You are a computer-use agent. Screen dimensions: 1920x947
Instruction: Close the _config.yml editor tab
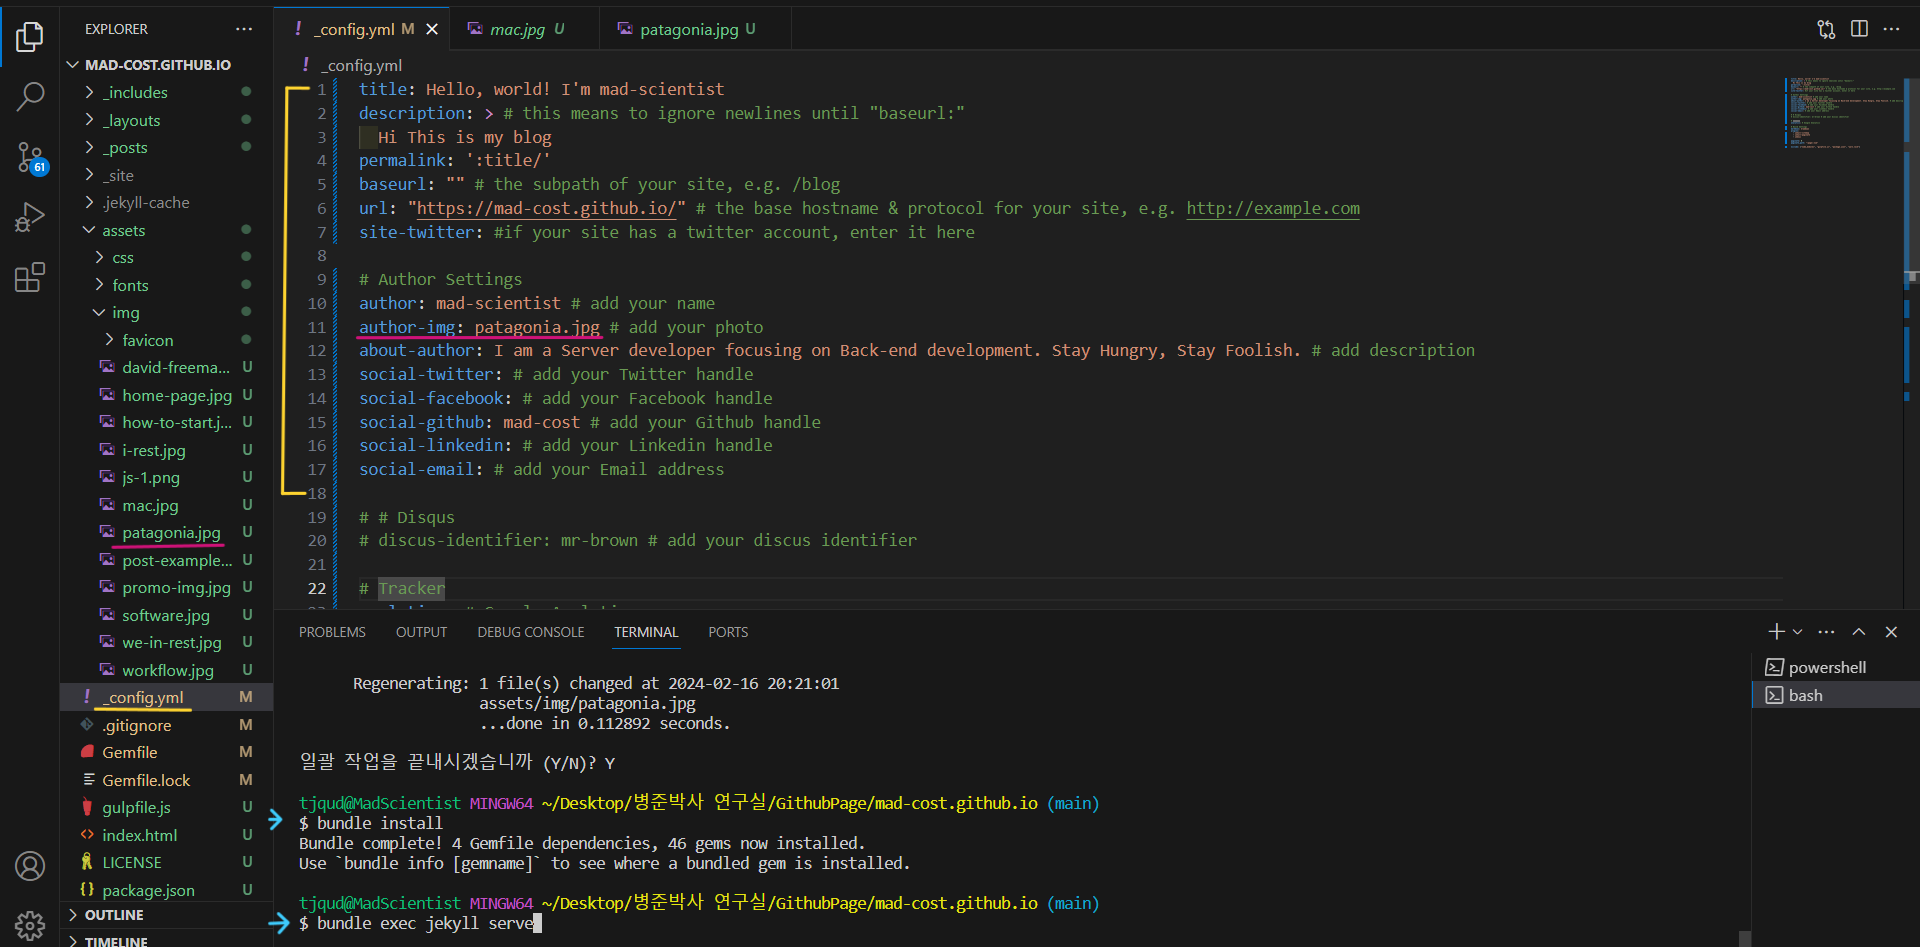tap(432, 30)
